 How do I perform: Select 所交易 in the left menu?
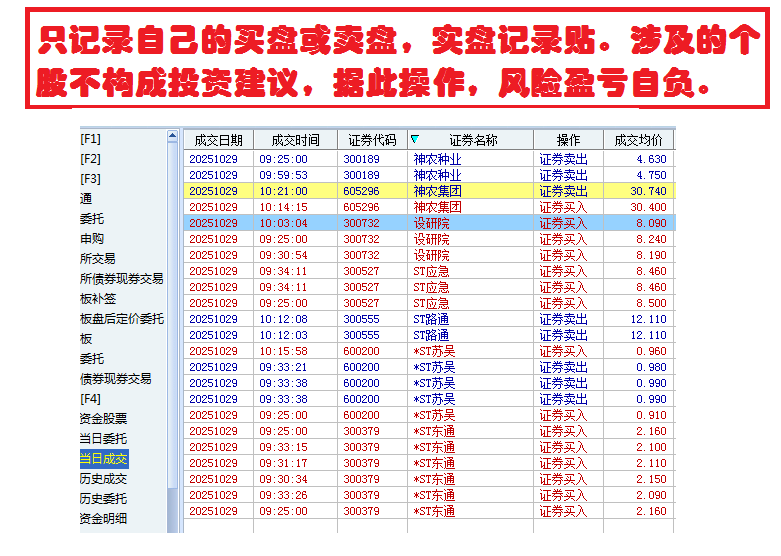[x=98, y=259]
